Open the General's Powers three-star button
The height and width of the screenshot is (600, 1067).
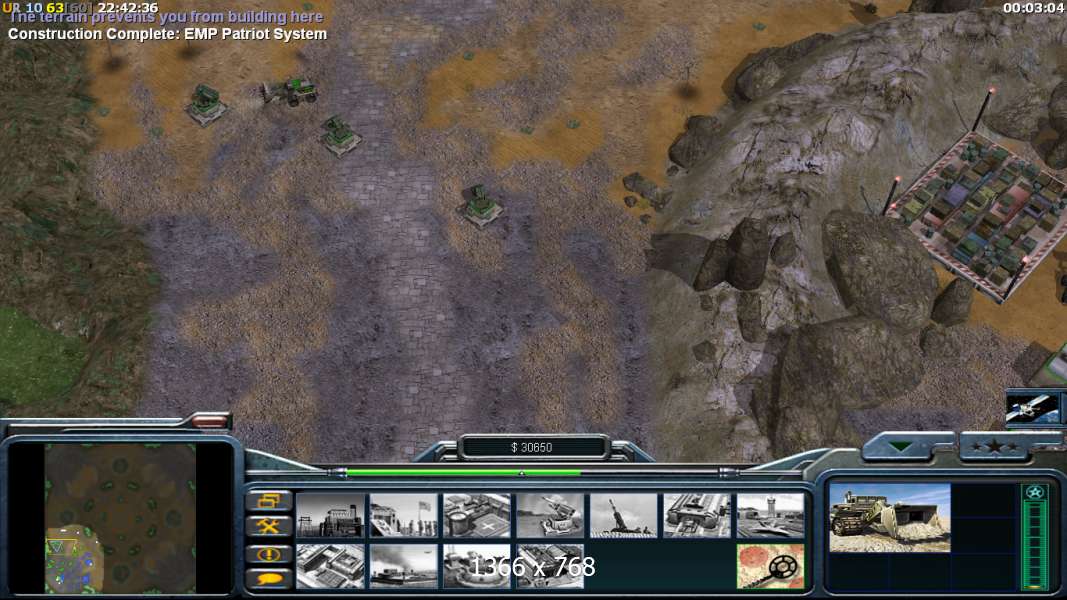point(995,447)
